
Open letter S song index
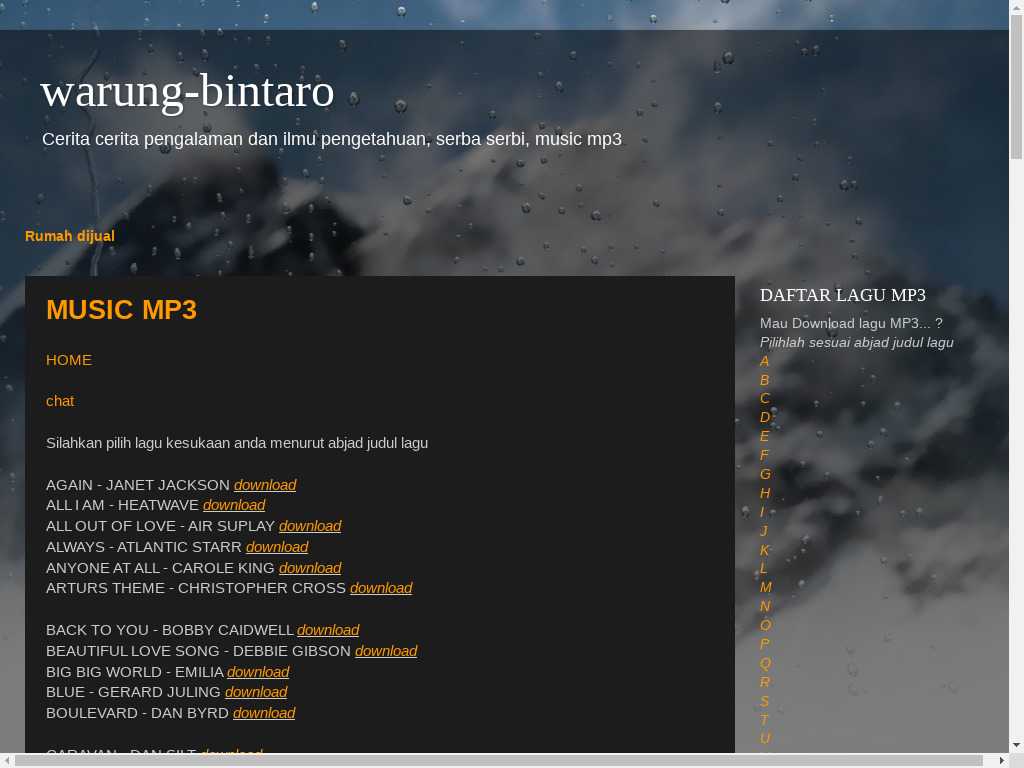[x=765, y=701]
